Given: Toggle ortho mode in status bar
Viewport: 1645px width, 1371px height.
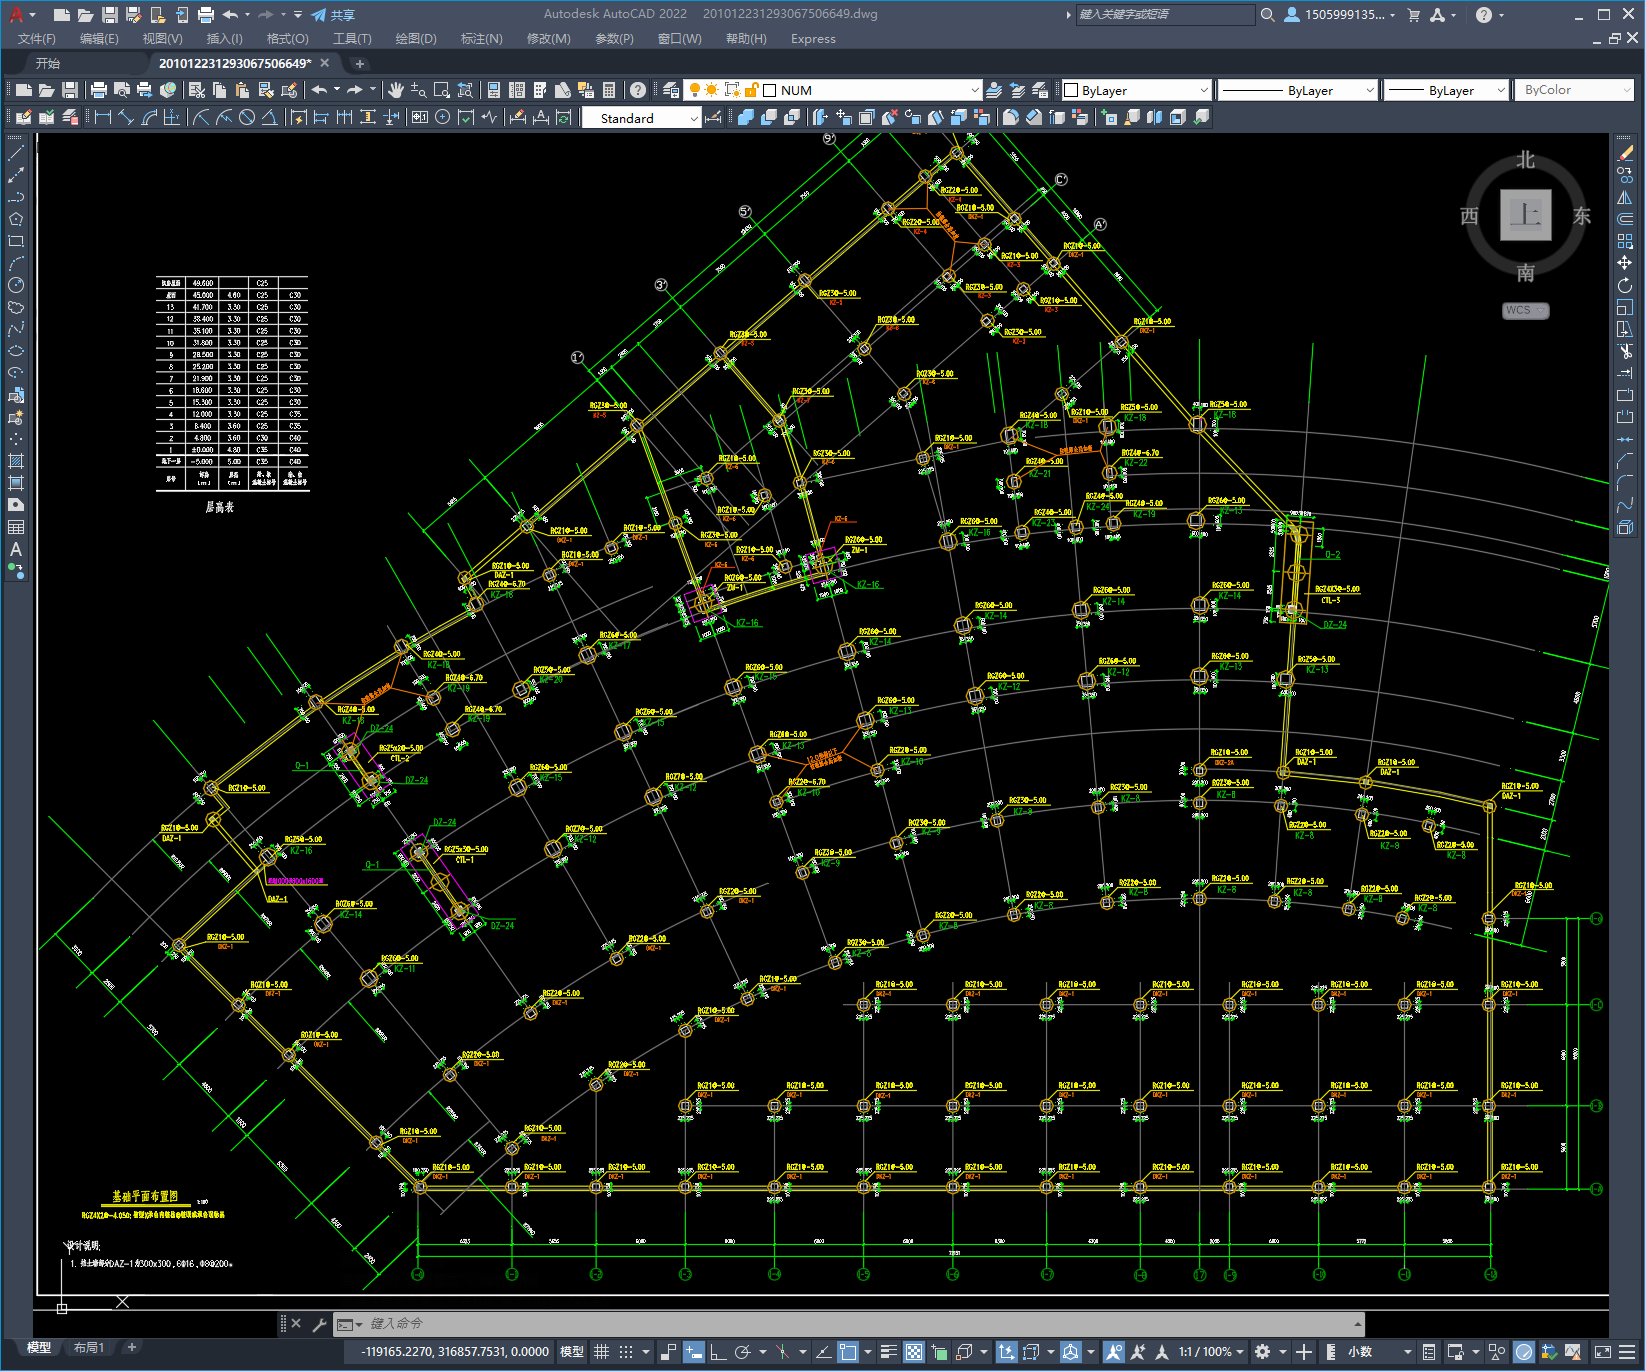Looking at the screenshot, I should coord(718,1352).
